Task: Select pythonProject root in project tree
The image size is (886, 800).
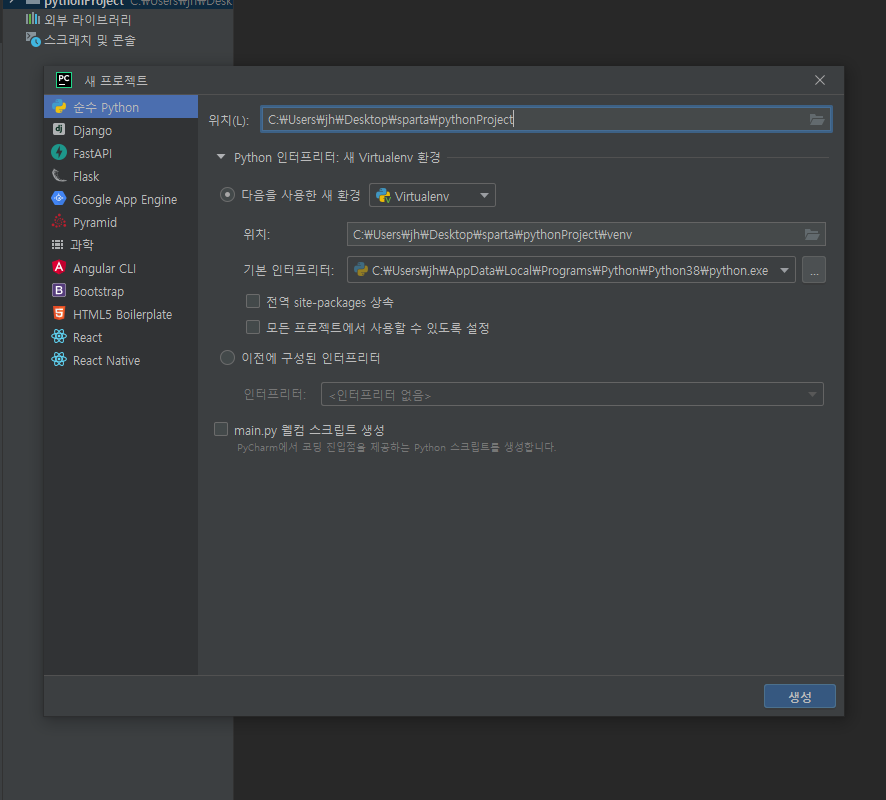Action: tap(84, 3)
